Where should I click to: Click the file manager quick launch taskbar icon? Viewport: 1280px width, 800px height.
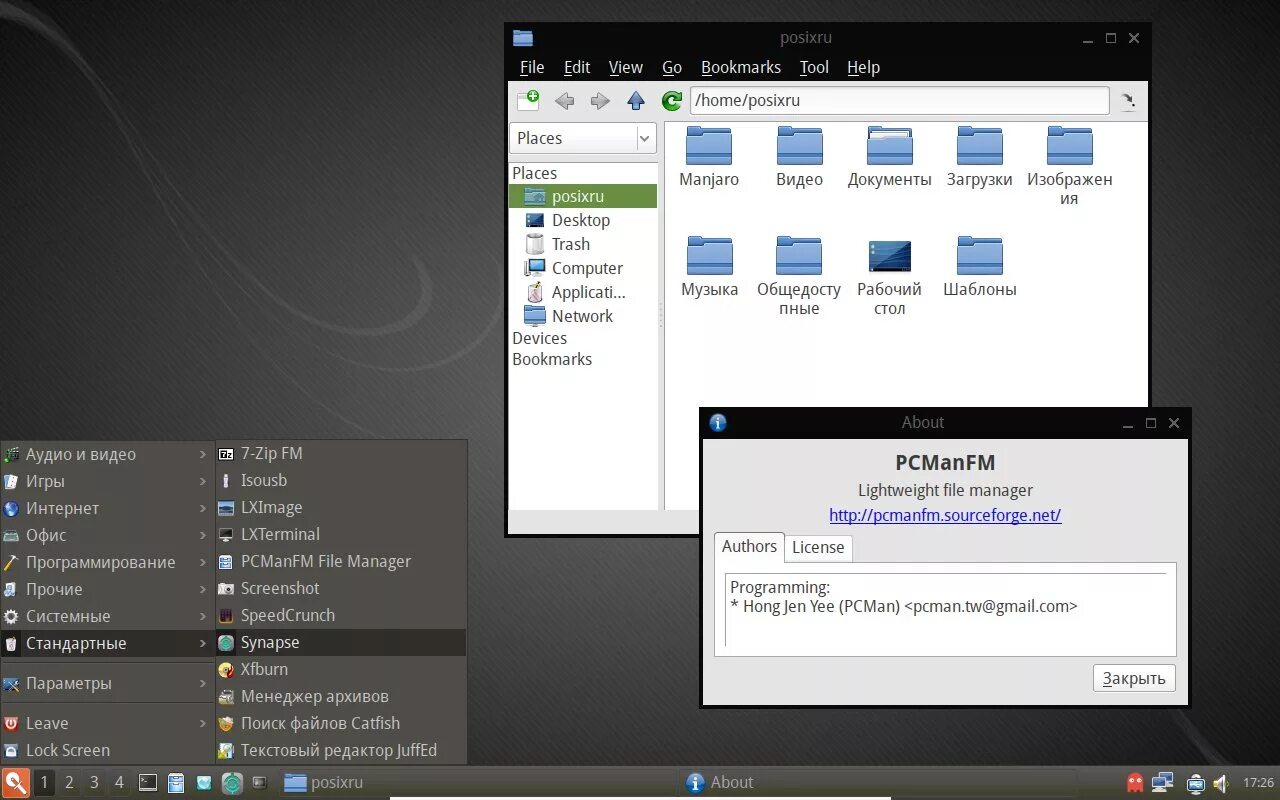click(176, 783)
